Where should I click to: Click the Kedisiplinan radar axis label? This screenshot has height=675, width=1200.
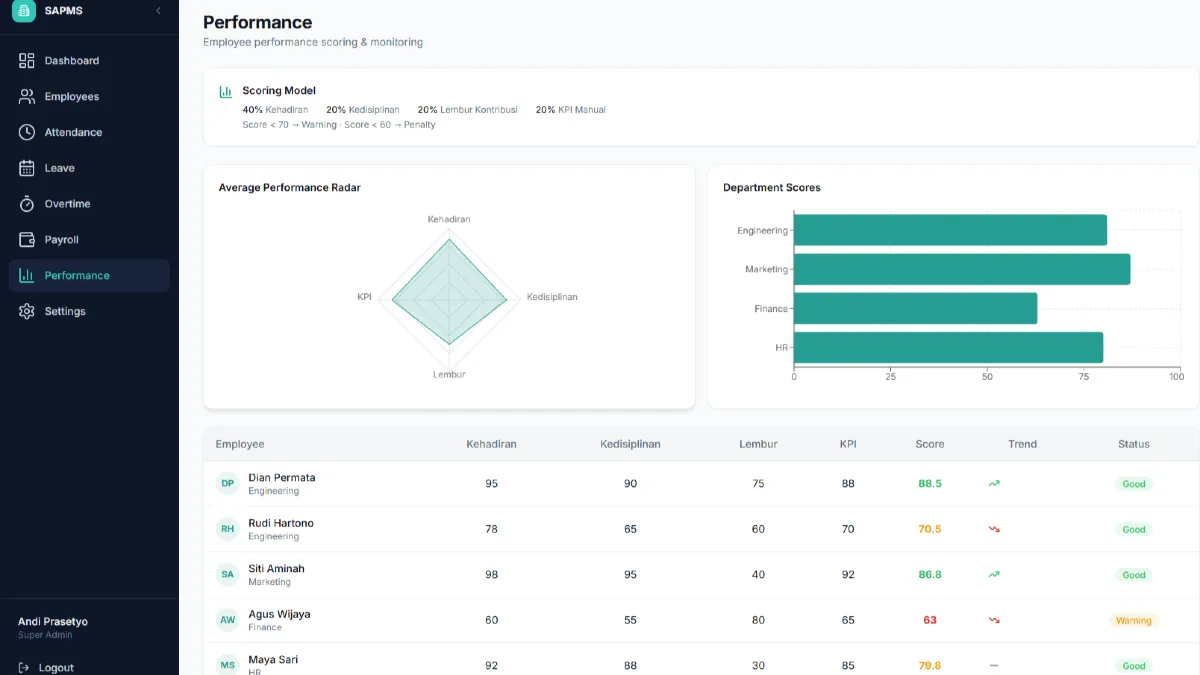(x=552, y=297)
